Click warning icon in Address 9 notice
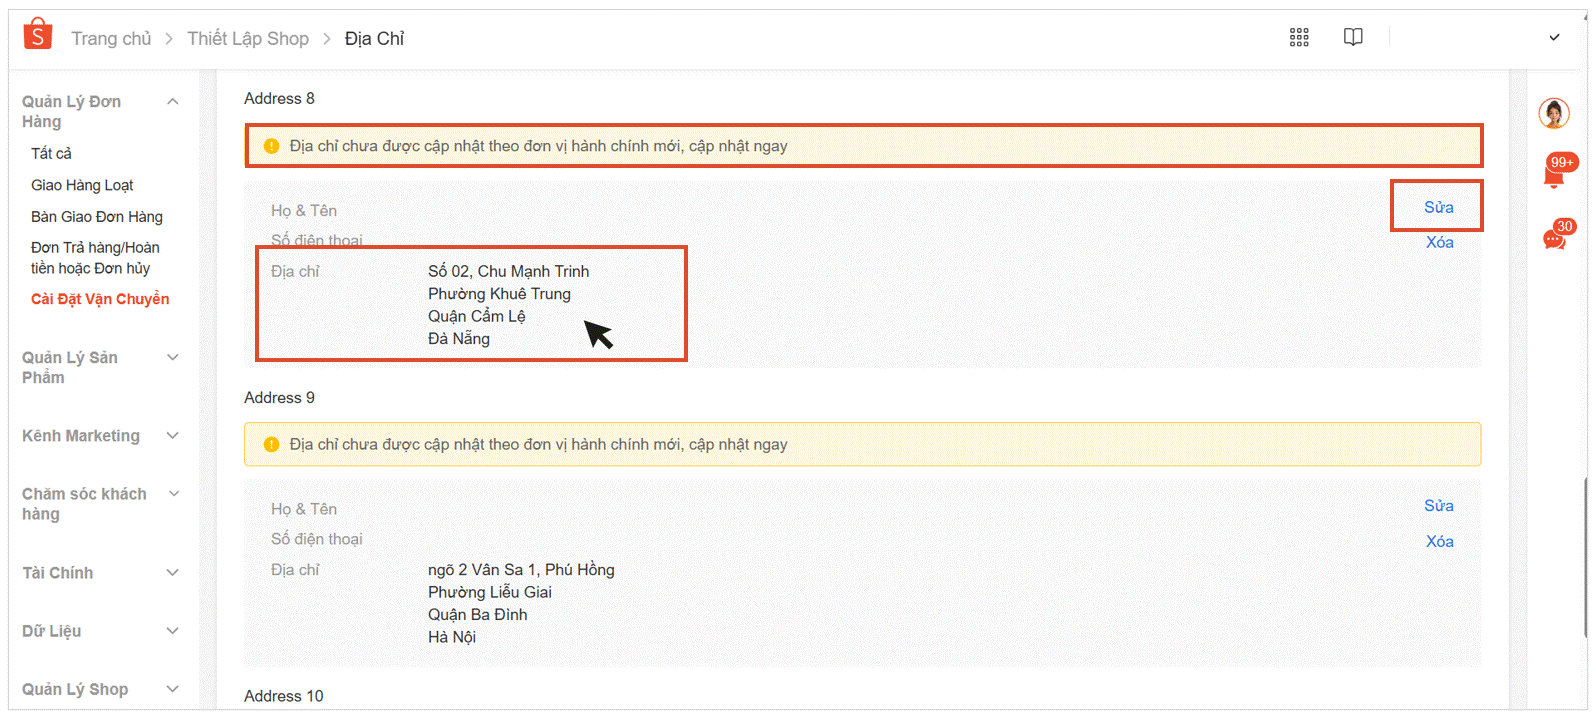 (x=271, y=445)
